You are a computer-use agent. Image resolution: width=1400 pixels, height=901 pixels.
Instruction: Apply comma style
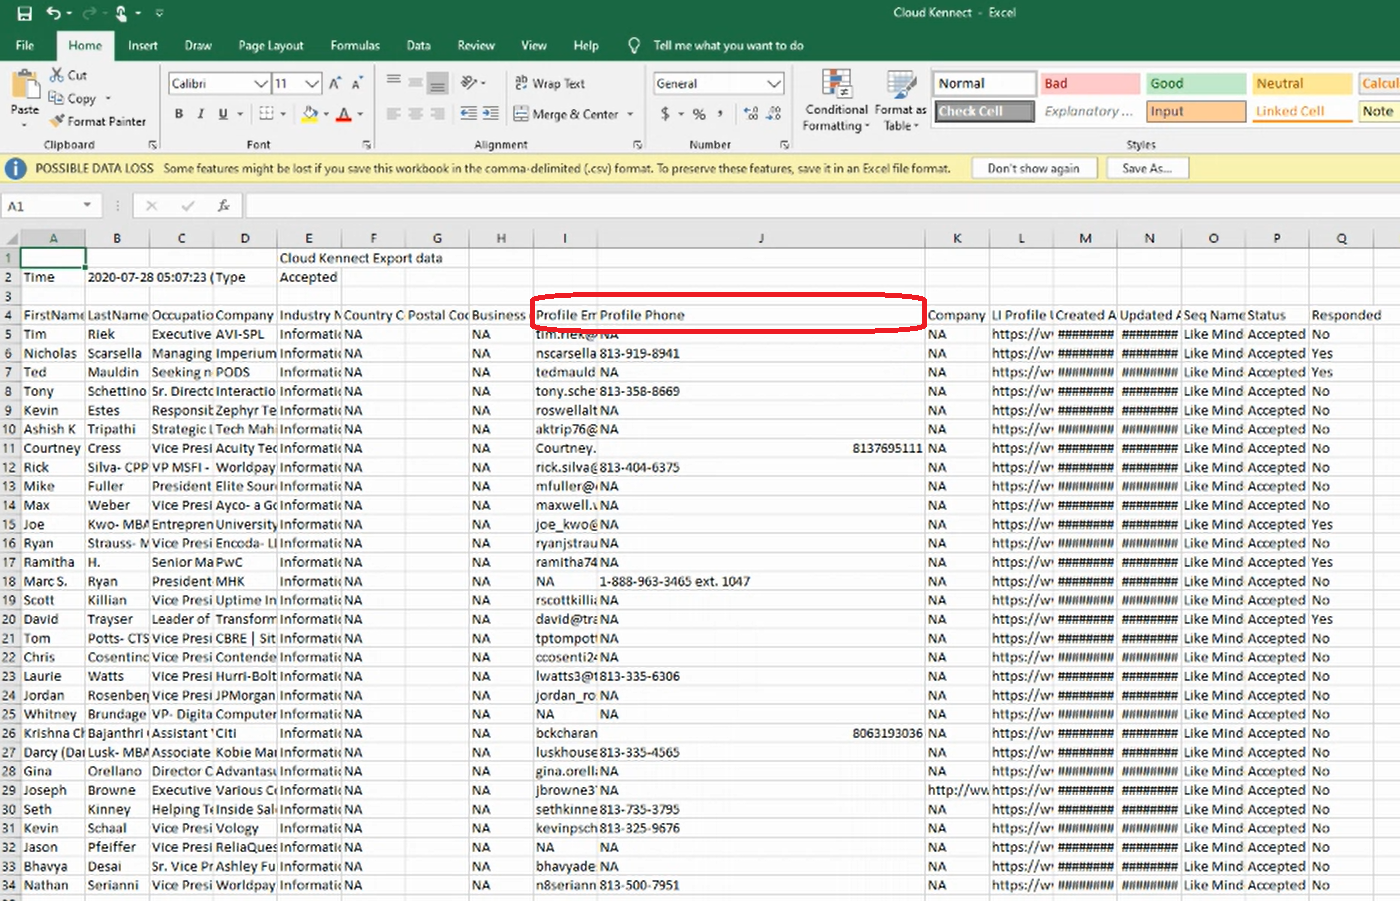(720, 114)
